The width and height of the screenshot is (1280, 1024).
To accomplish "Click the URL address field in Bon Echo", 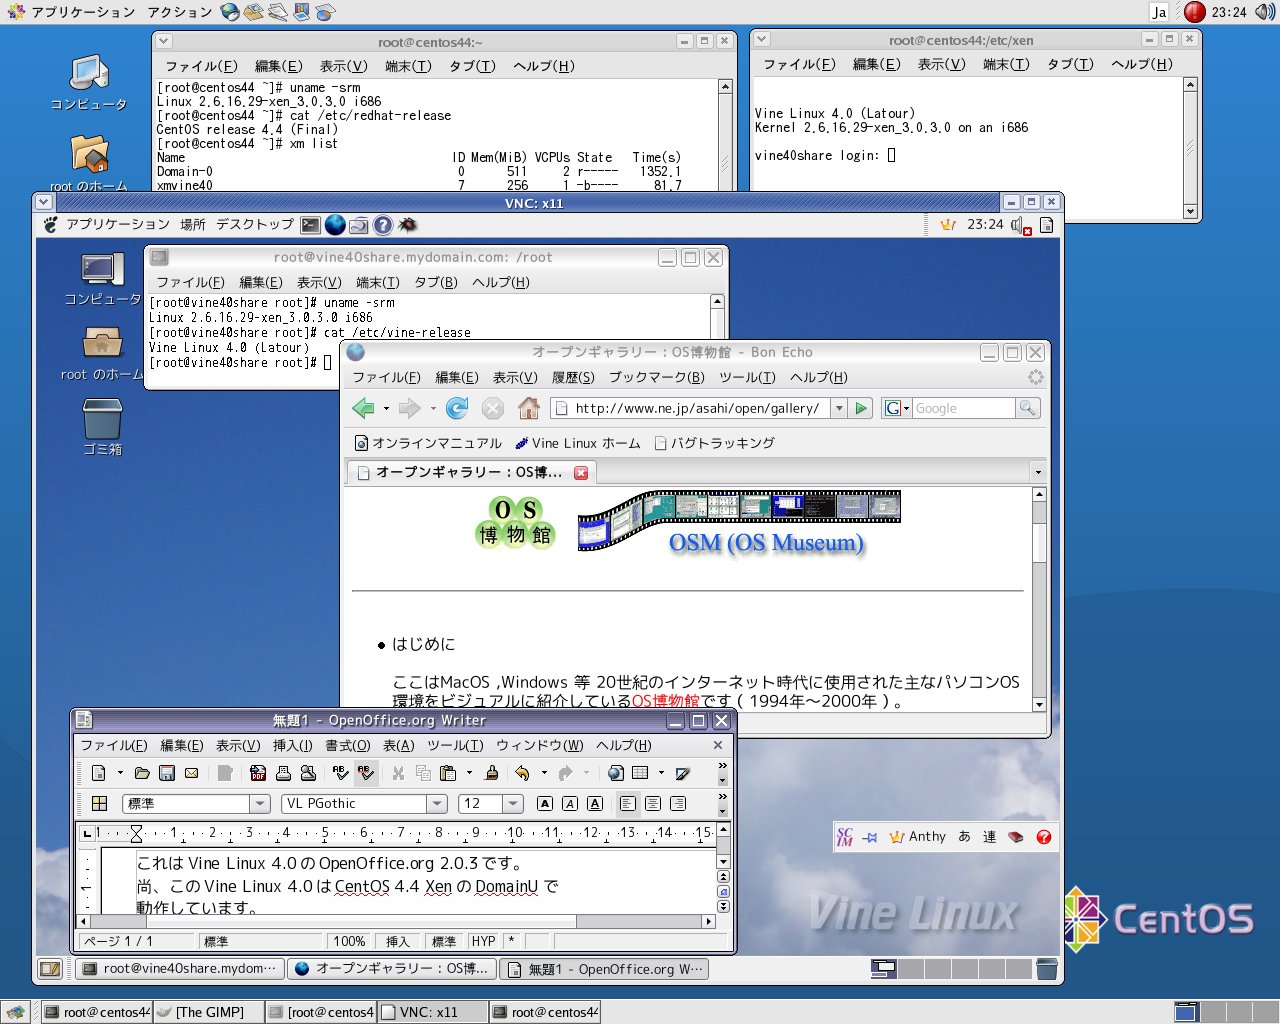I will click(690, 408).
